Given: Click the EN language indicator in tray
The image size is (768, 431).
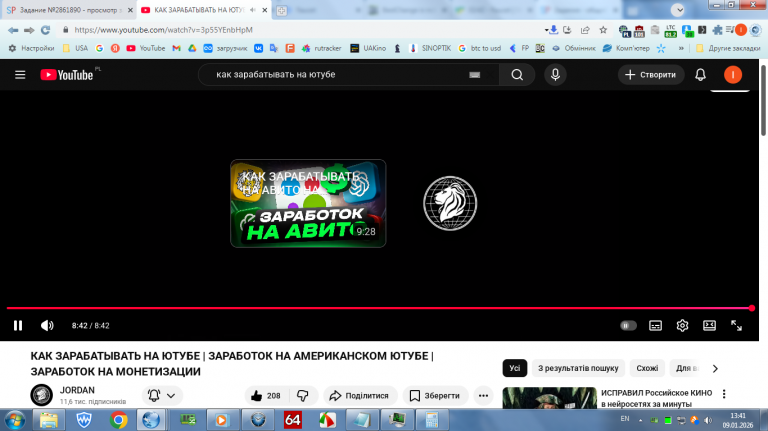Looking at the screenshot, I should 625,419.
